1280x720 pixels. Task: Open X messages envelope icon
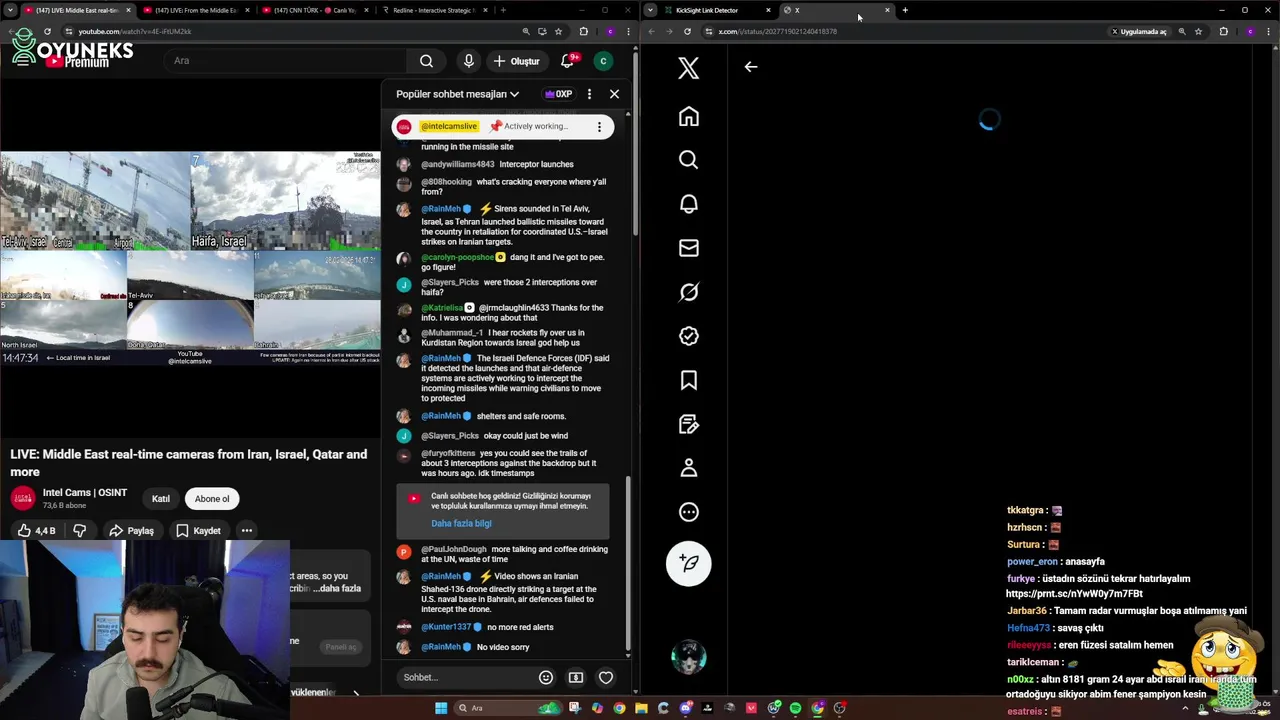click(688, 248)
